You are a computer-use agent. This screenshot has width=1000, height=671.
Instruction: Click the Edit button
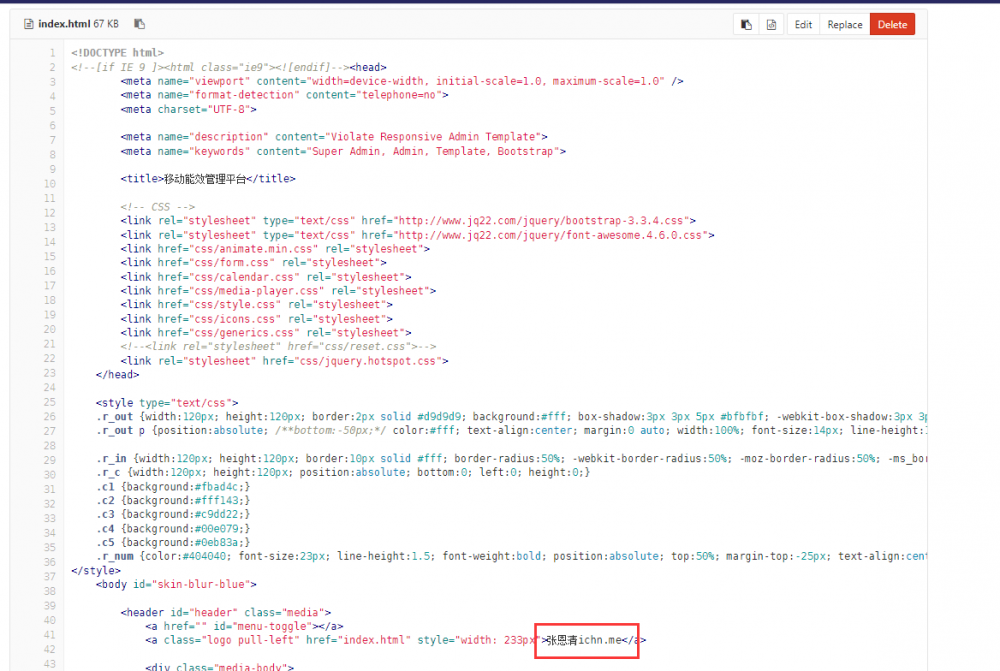pyautogui.click(x=803, y=25)
